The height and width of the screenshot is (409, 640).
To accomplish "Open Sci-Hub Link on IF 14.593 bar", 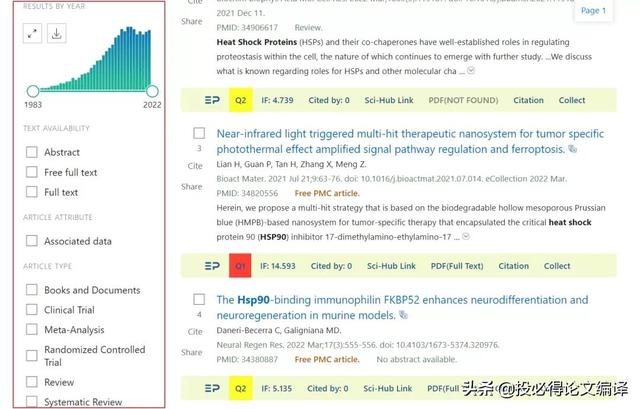I will [391, 266].
